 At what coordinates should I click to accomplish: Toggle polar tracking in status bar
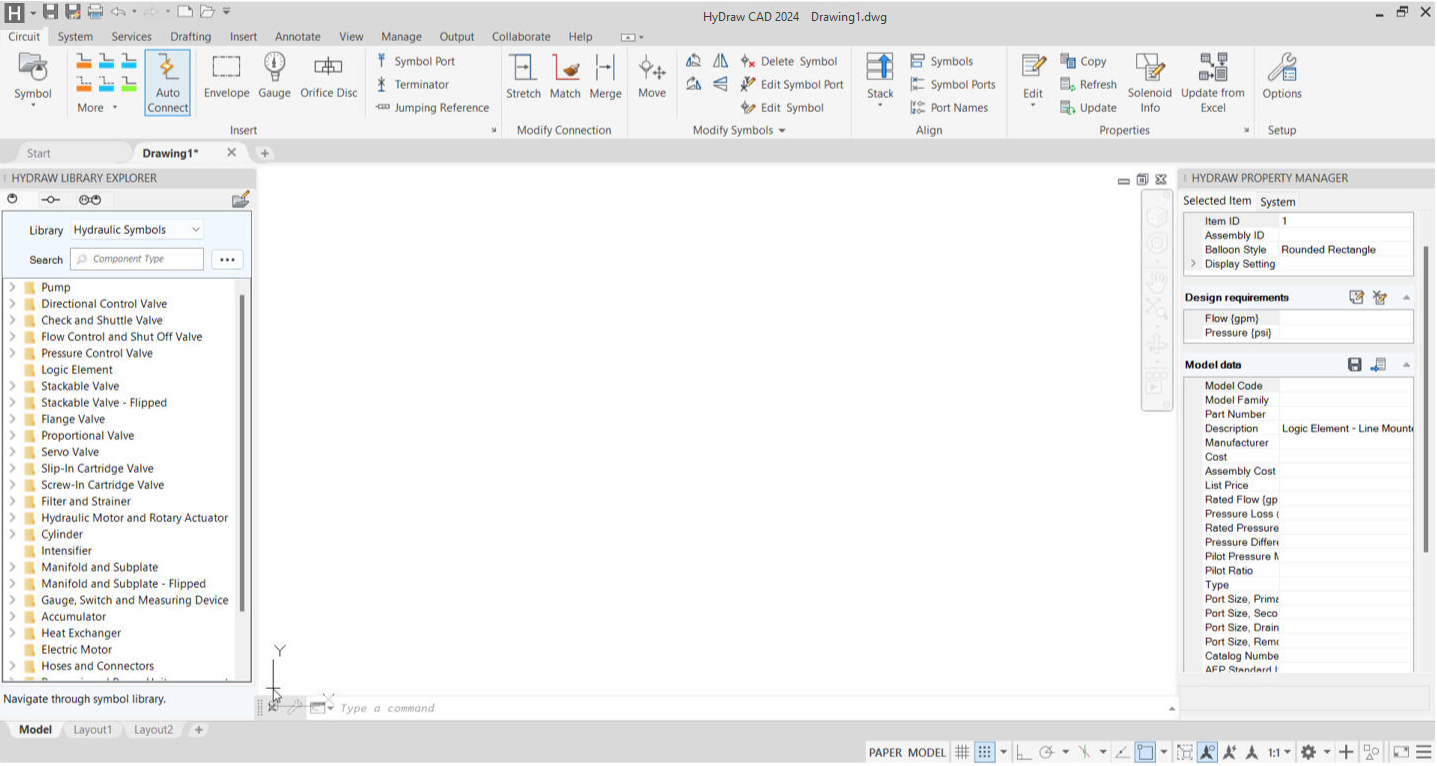tap(1047, 753)
